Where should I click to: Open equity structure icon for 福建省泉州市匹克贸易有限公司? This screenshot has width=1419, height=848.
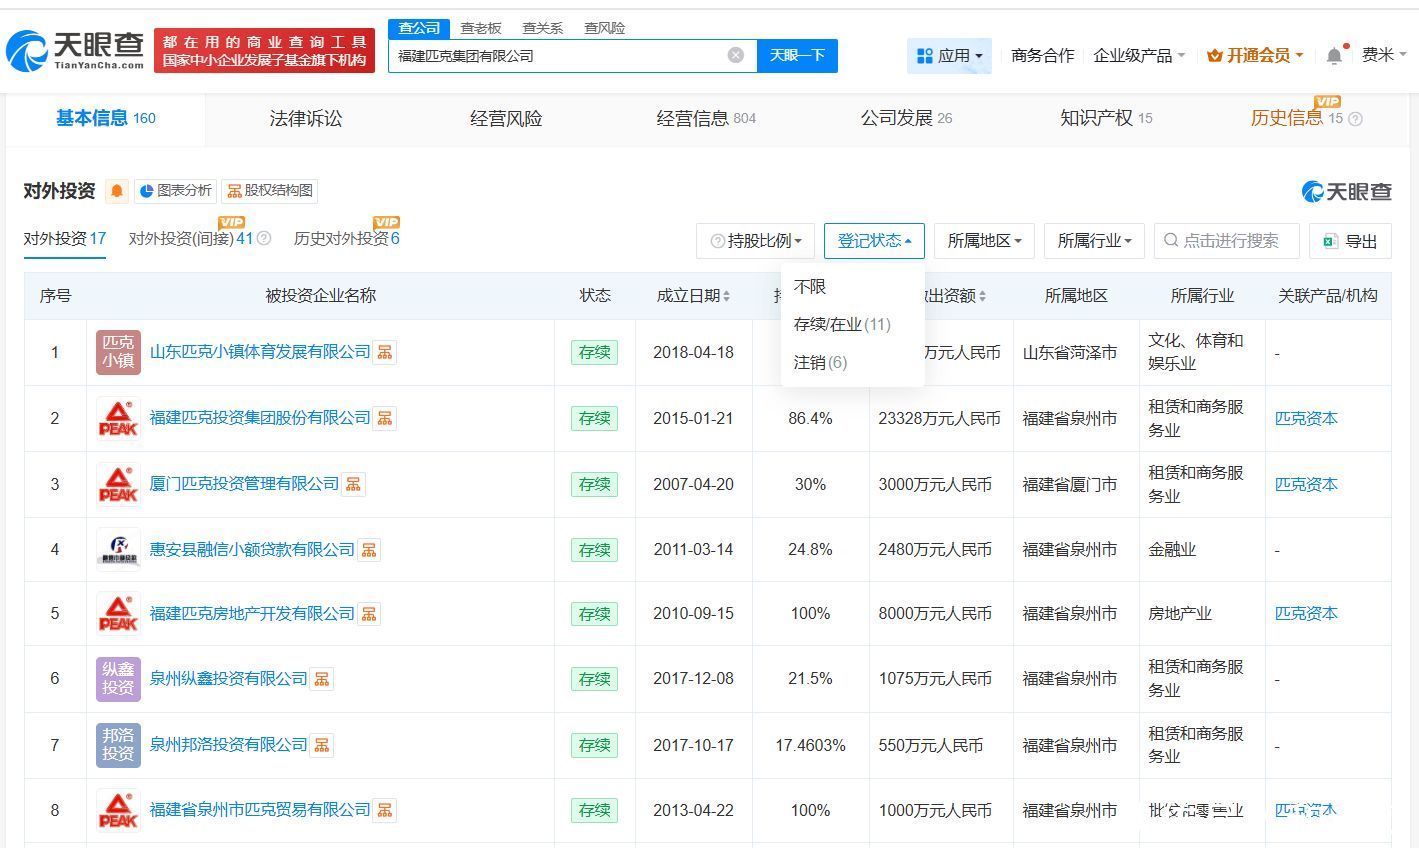(385, 810)
